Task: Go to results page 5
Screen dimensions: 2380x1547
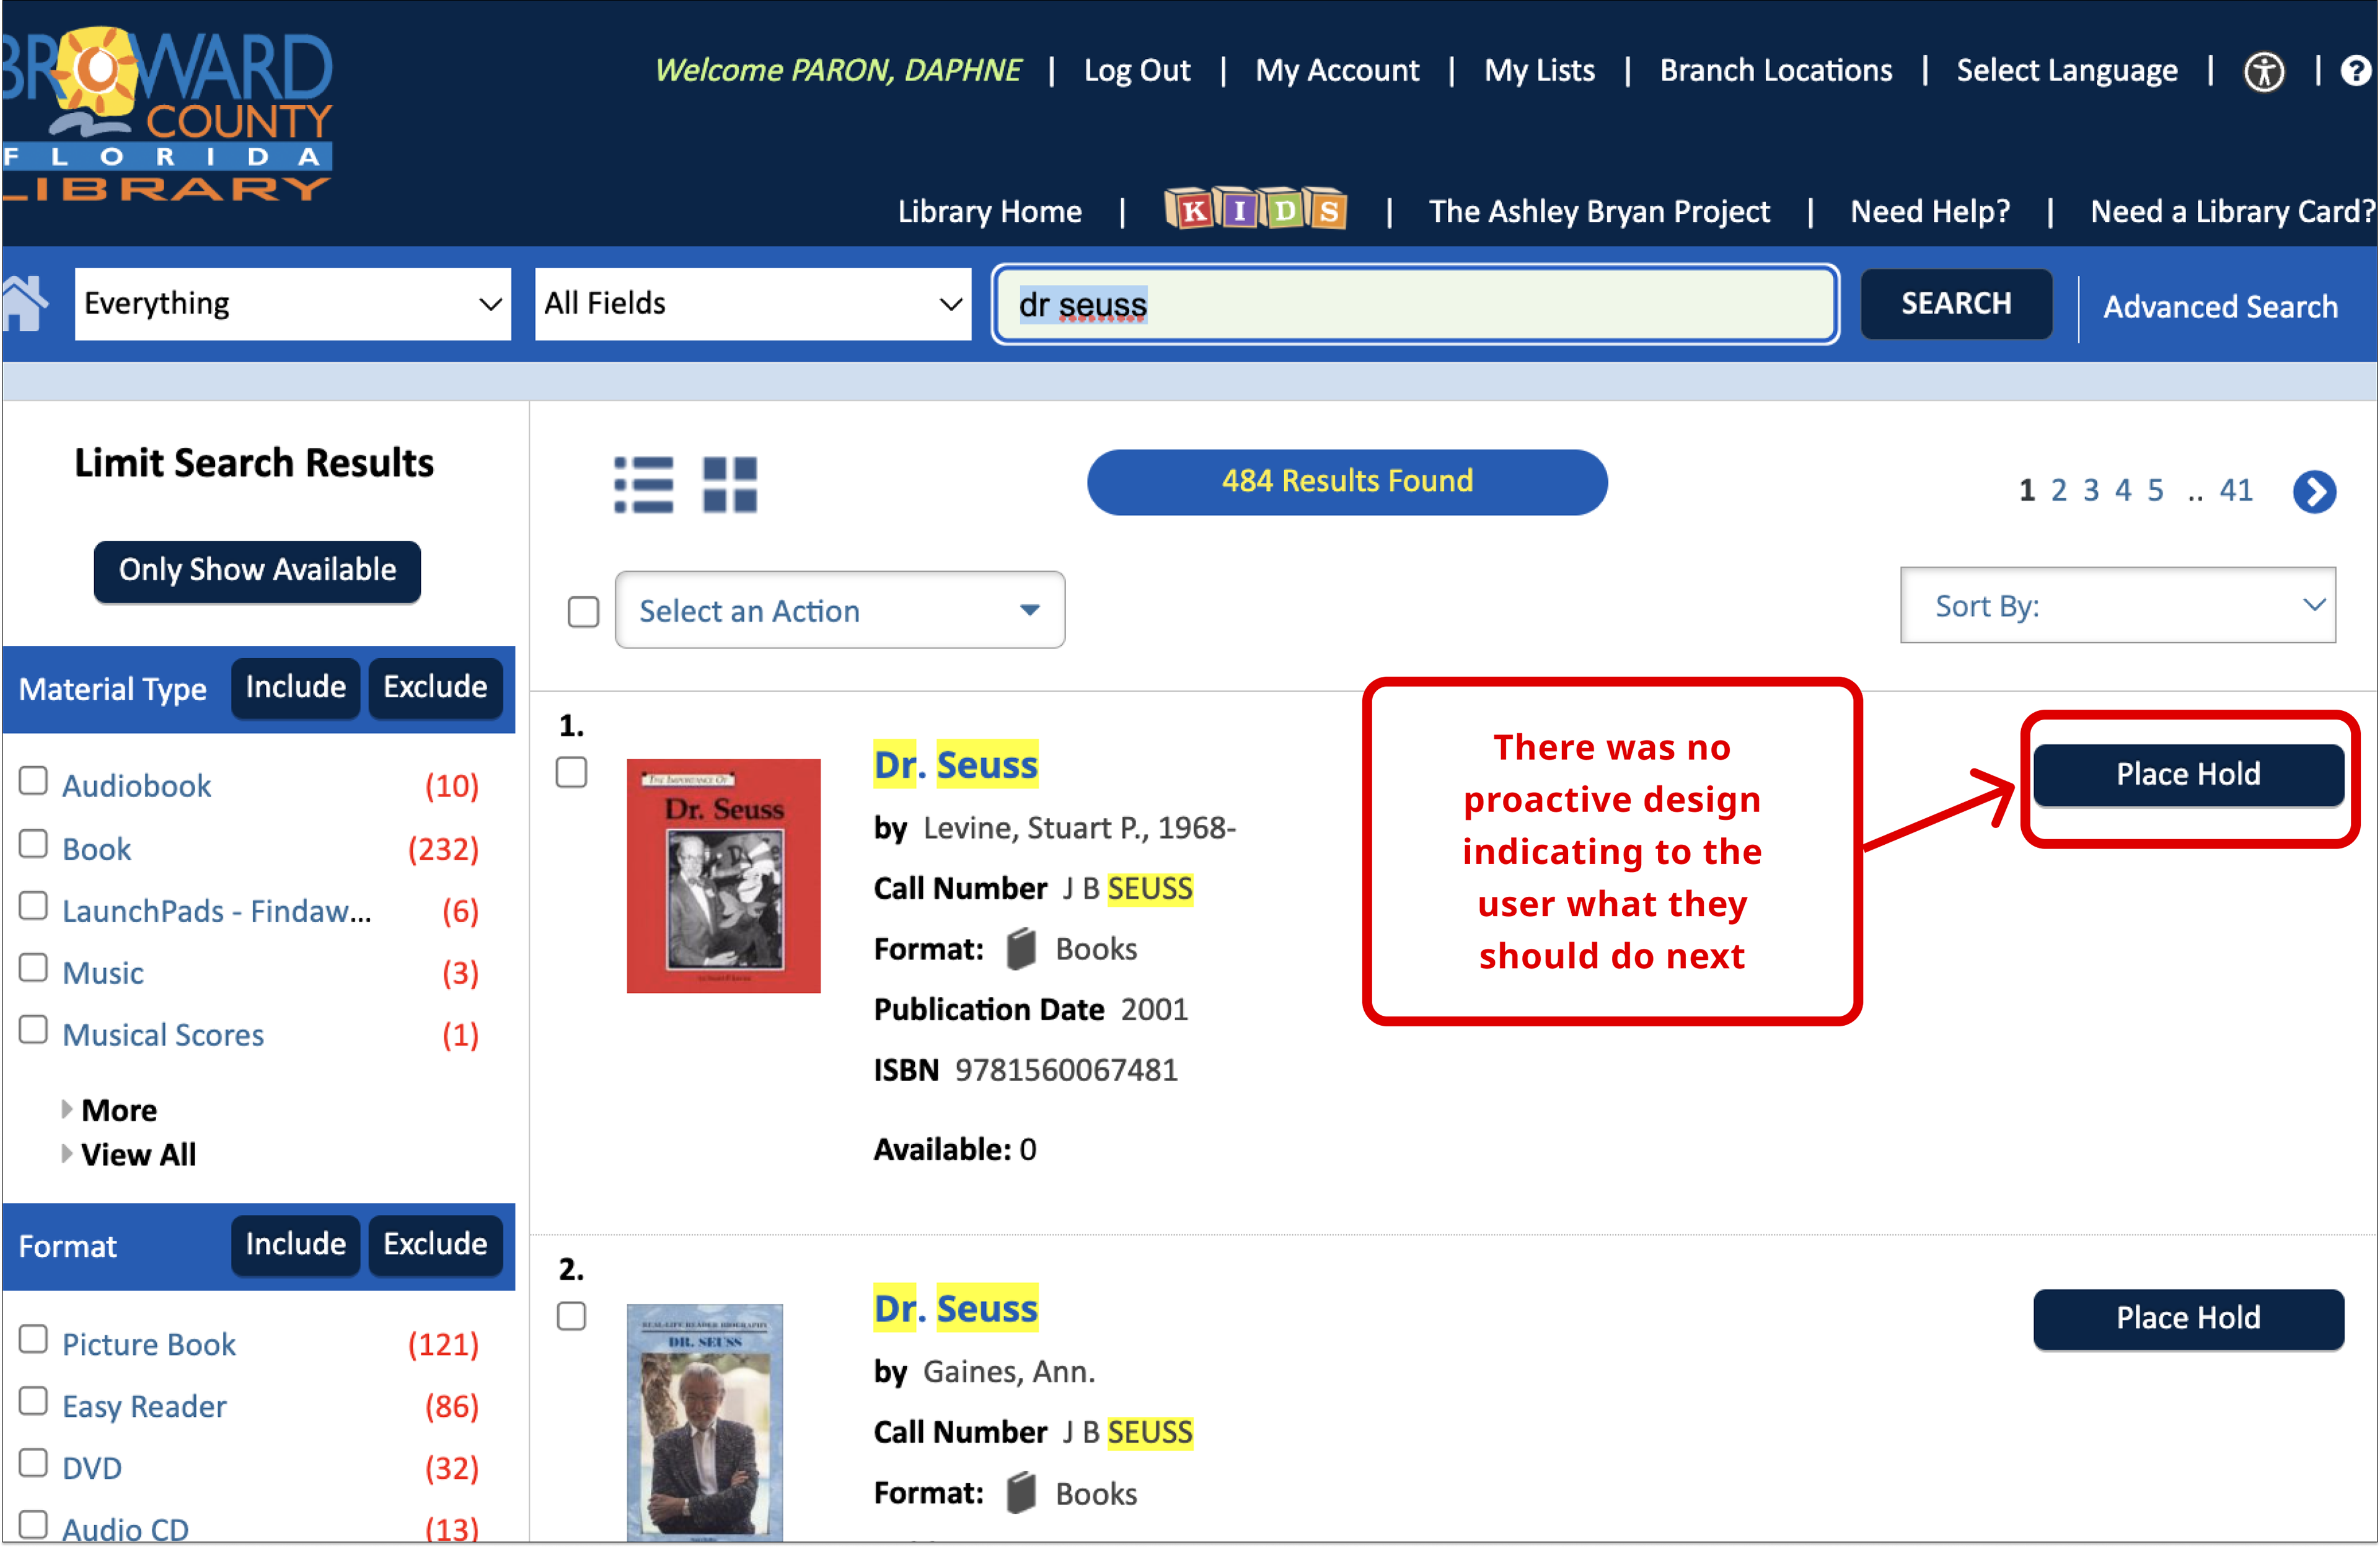Action: pos(2155,491)
